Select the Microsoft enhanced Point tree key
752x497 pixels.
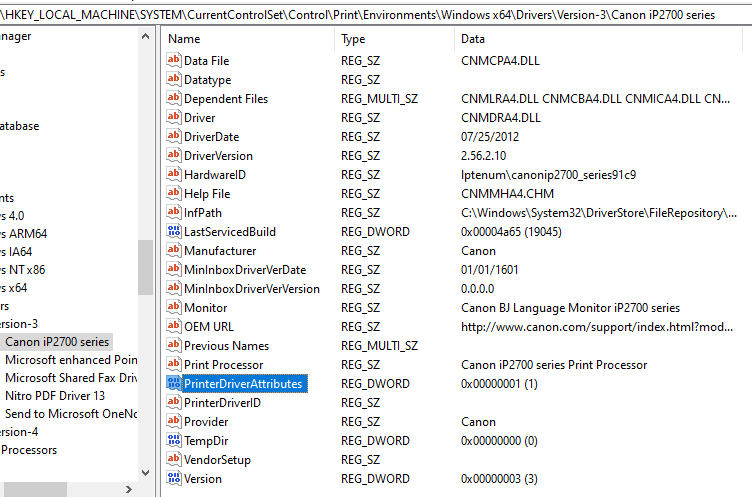coord(71,360)
